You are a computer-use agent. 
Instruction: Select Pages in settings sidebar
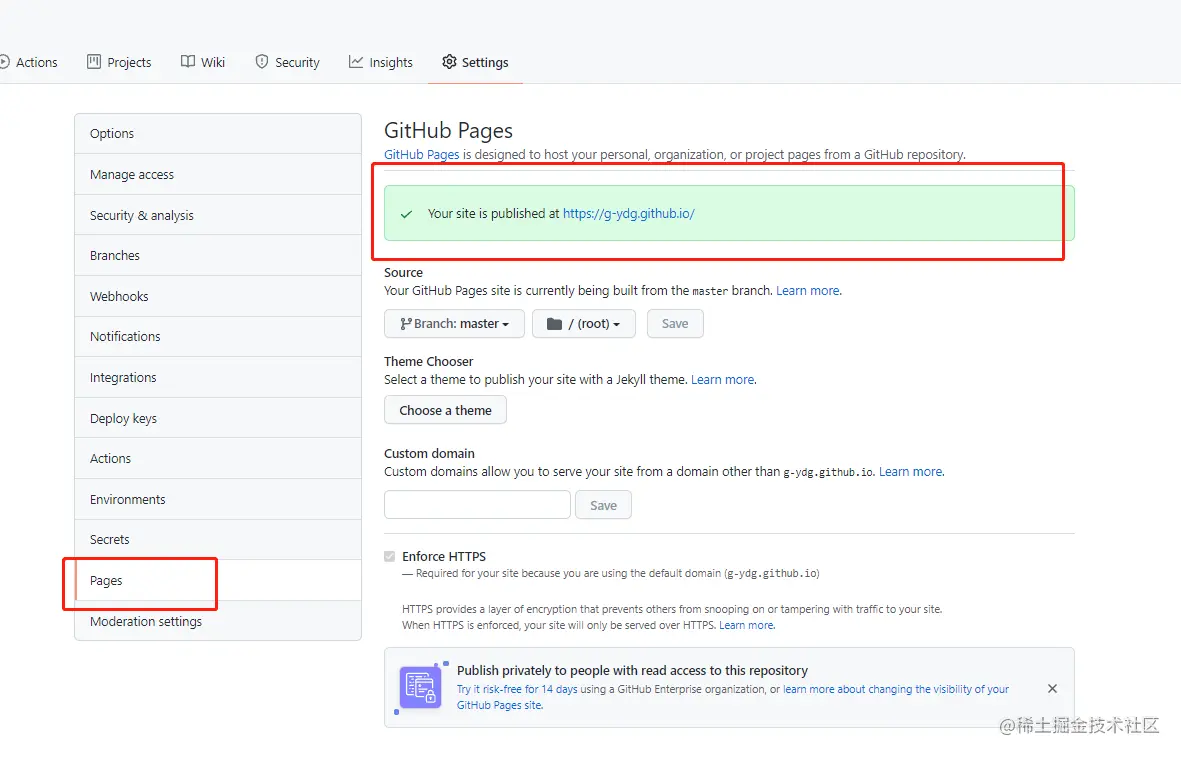[218, 581]
